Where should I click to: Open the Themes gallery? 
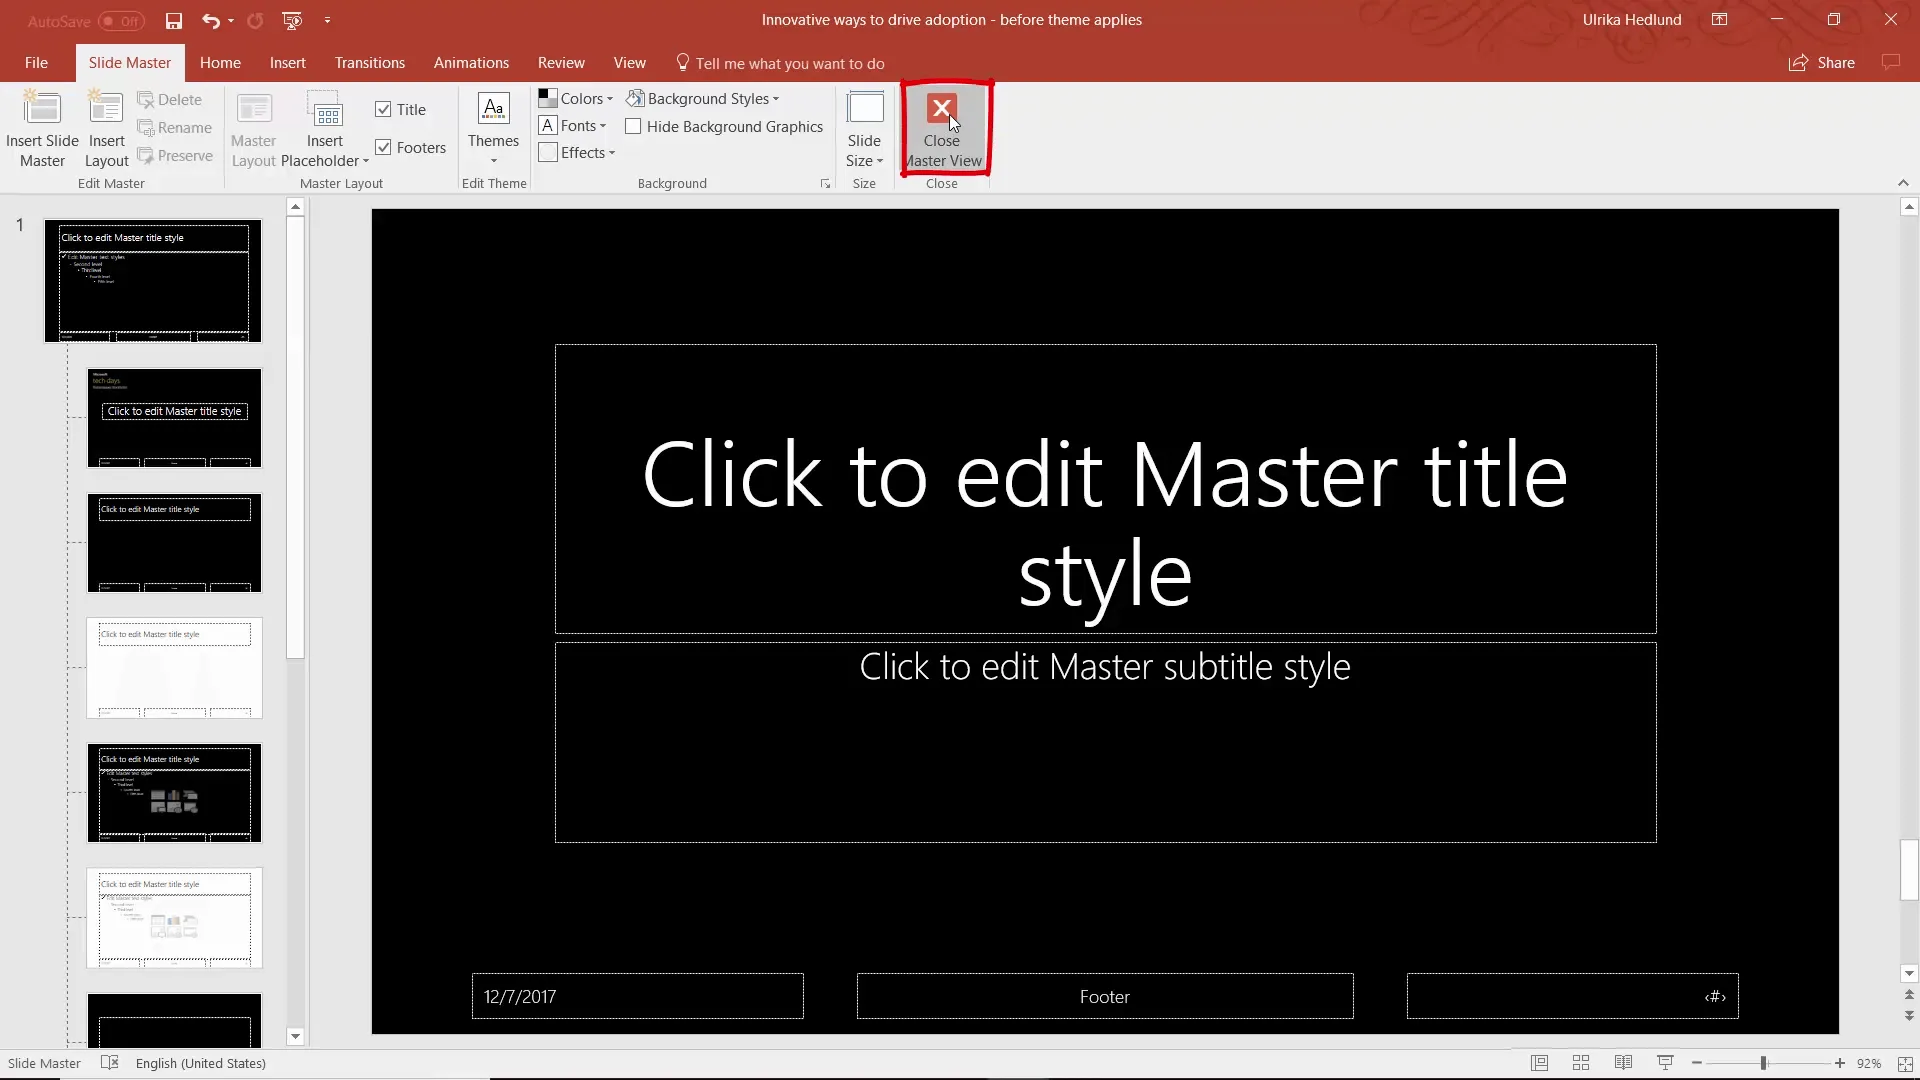click(493, 130)
